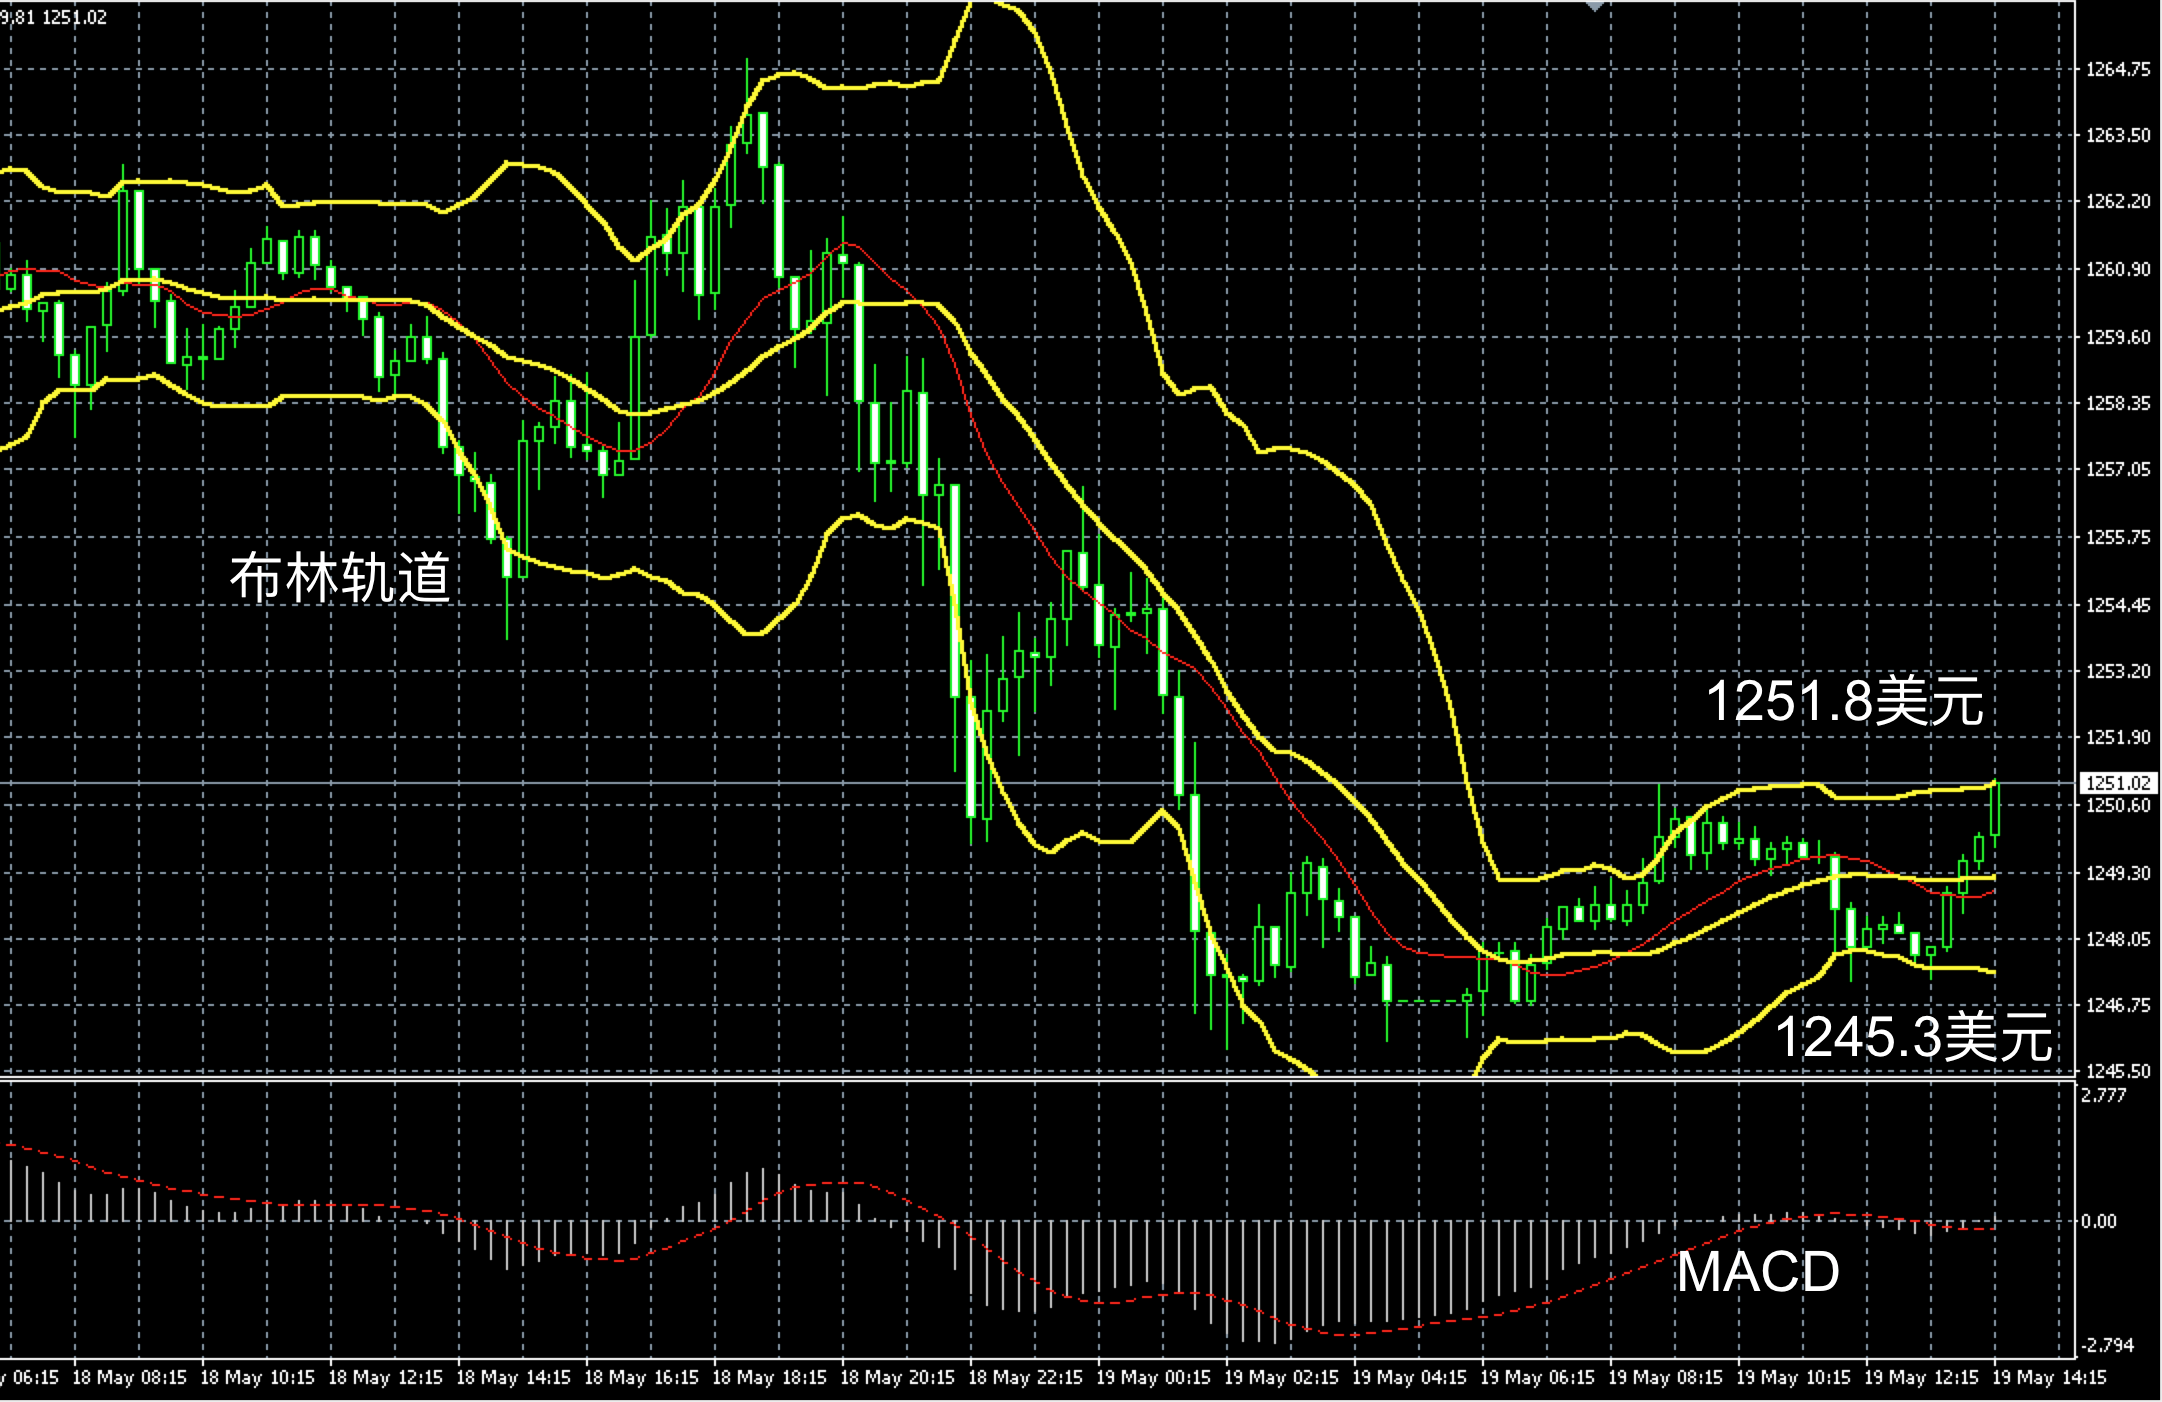Click the 1245.50 price scale label
2162x1402 pixels.
[2117, 1071]
